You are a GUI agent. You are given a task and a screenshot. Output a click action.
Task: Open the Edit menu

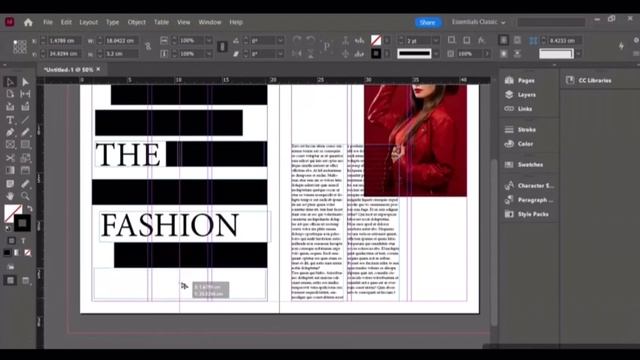(x=66, y=22)
